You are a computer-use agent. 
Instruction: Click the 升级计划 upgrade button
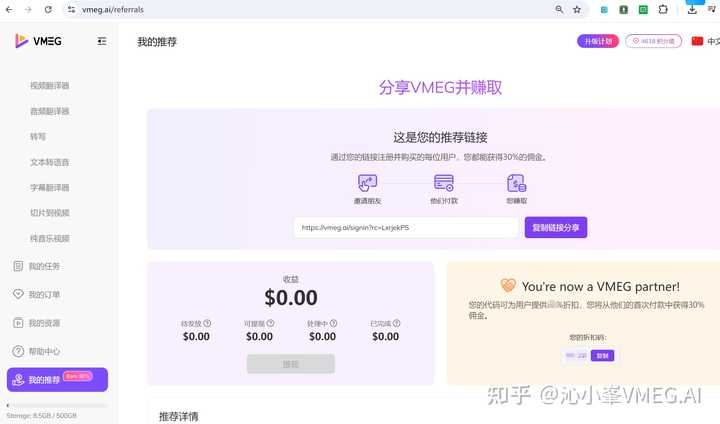pos(597,41)
